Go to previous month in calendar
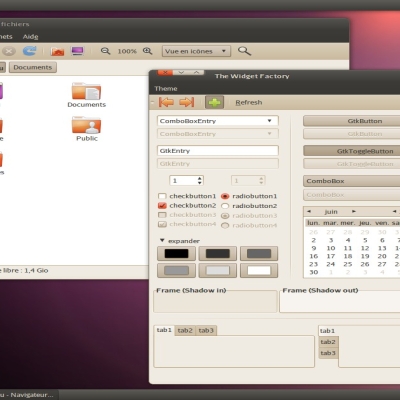 pyautogui.click(x=309, y=211)
